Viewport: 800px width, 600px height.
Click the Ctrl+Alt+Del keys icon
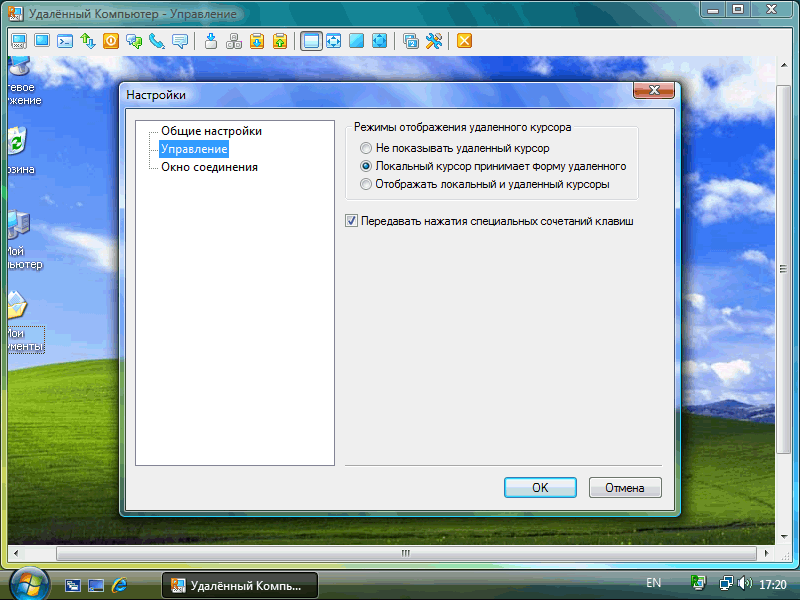point(234,41)
